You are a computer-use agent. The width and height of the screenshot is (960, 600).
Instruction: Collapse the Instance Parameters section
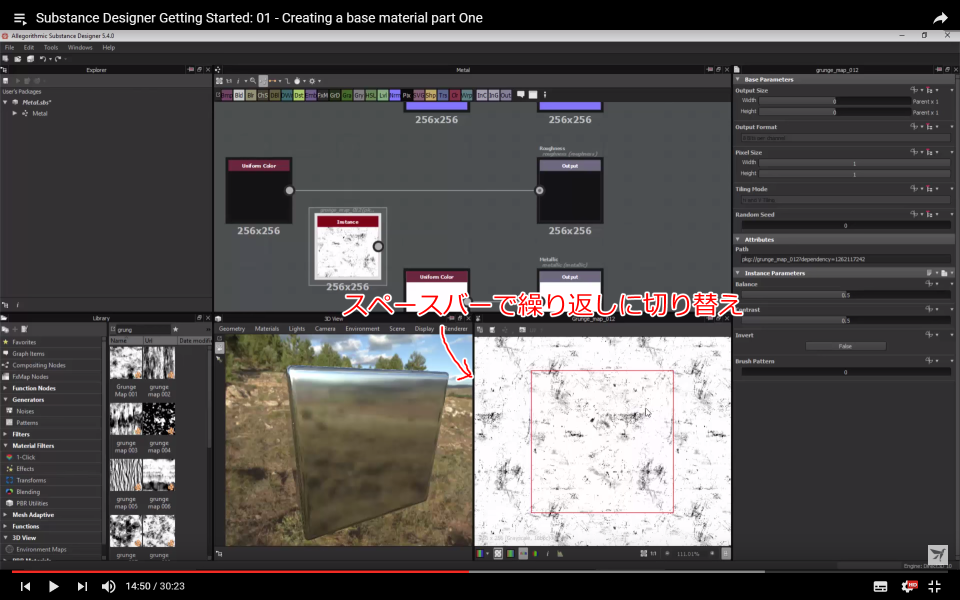pyautogui.click(x=738, y=273)
